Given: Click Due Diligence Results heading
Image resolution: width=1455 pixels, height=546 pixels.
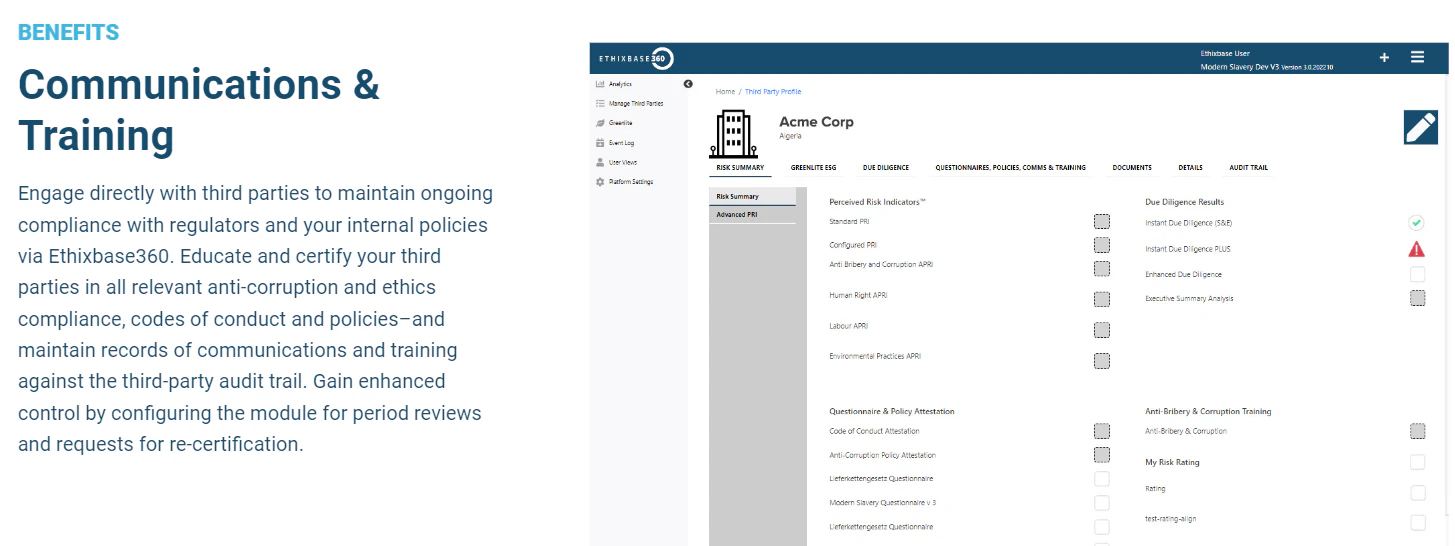Looking at the screenshot, I should [x=1184, y=202].
